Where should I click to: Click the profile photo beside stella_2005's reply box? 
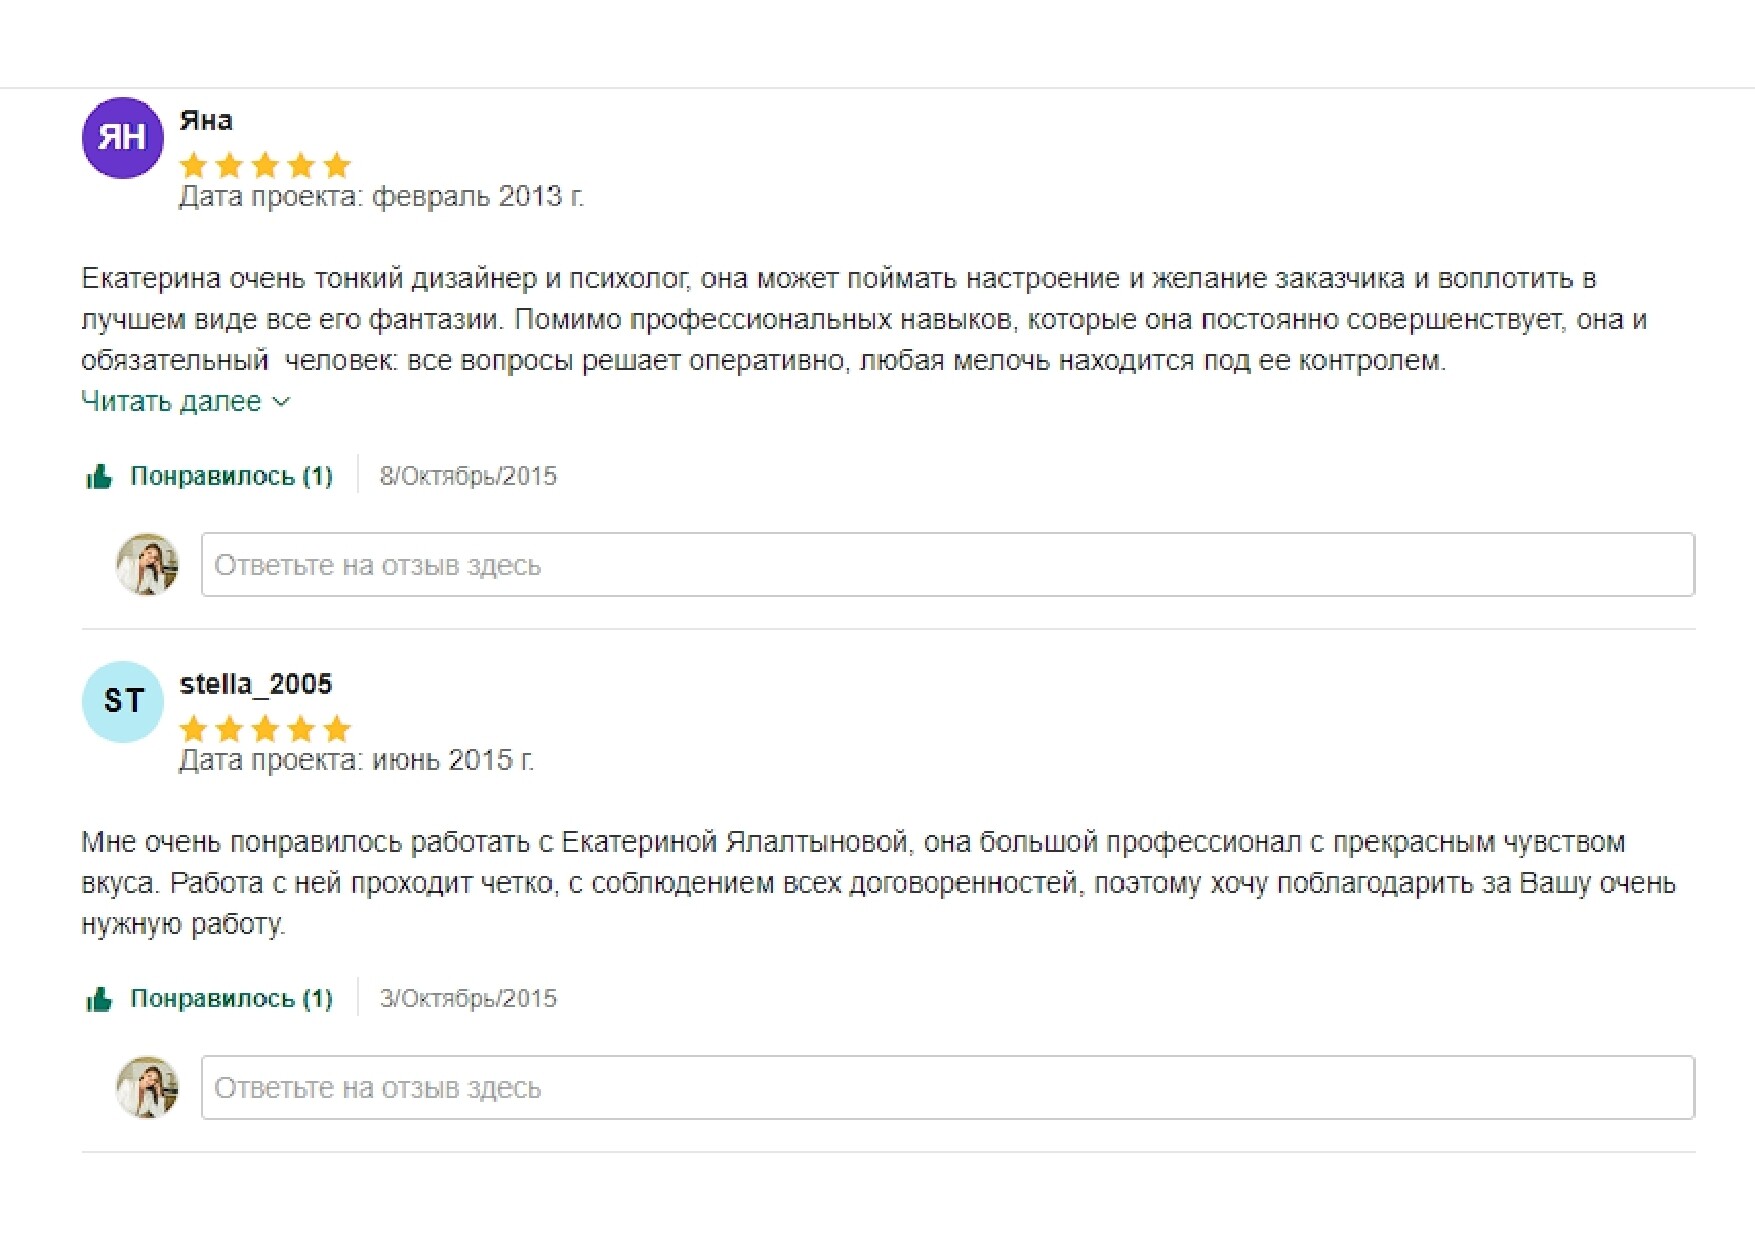click(x=148, y=1087)
